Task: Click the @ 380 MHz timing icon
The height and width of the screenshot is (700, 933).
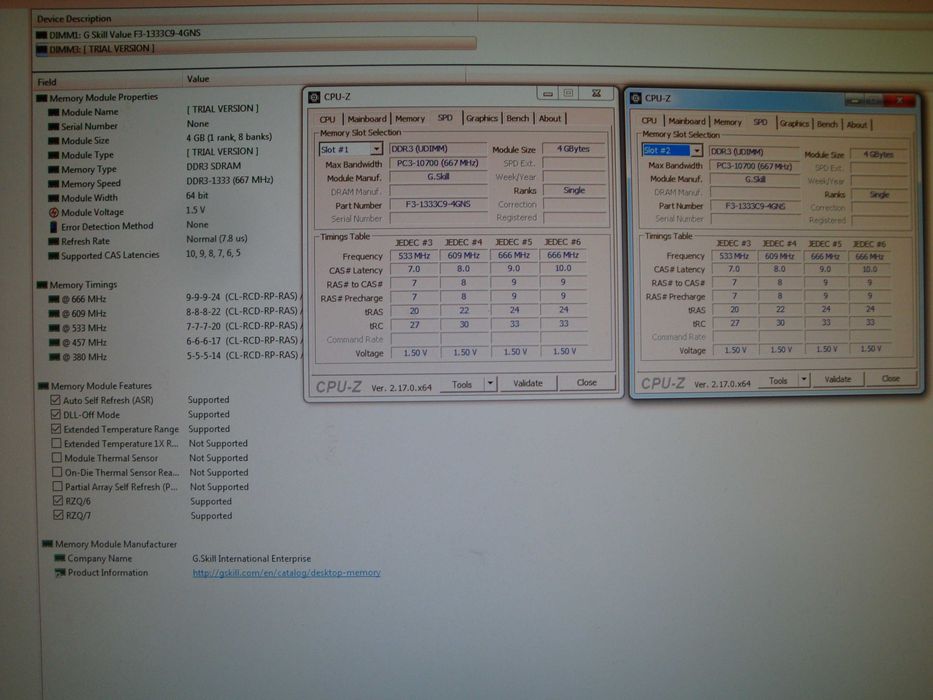Action: (x=54, y=357)
